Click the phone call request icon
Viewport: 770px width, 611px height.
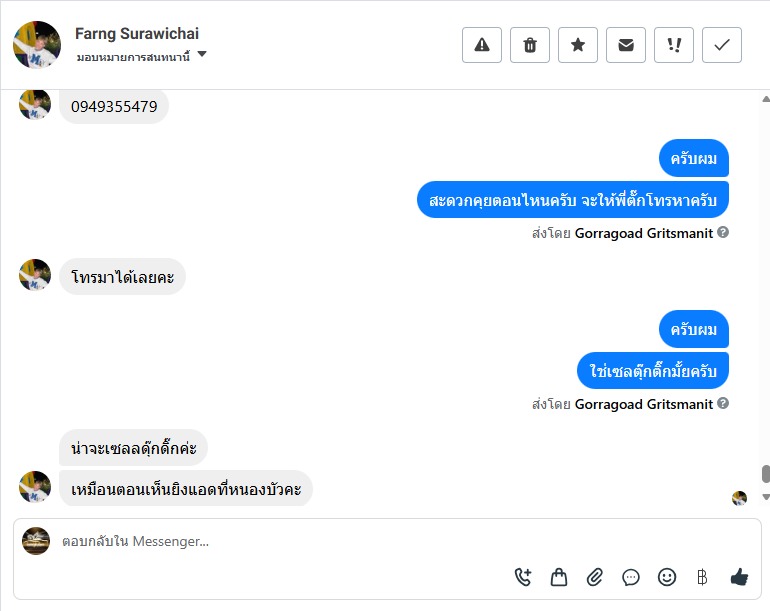tap(523, 576)
